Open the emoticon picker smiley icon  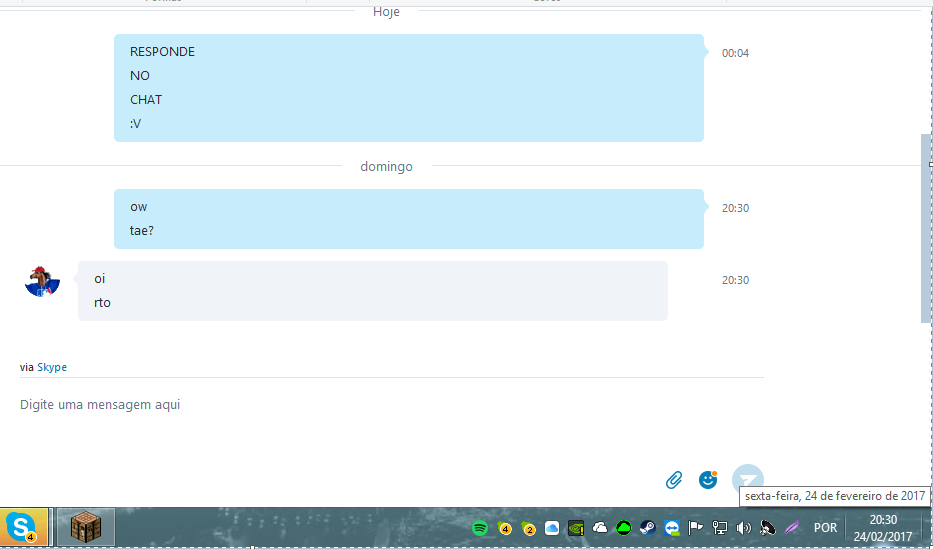707,479
